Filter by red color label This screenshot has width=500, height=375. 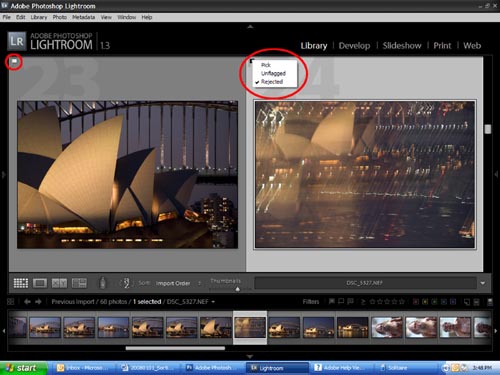tap(416, 302)
